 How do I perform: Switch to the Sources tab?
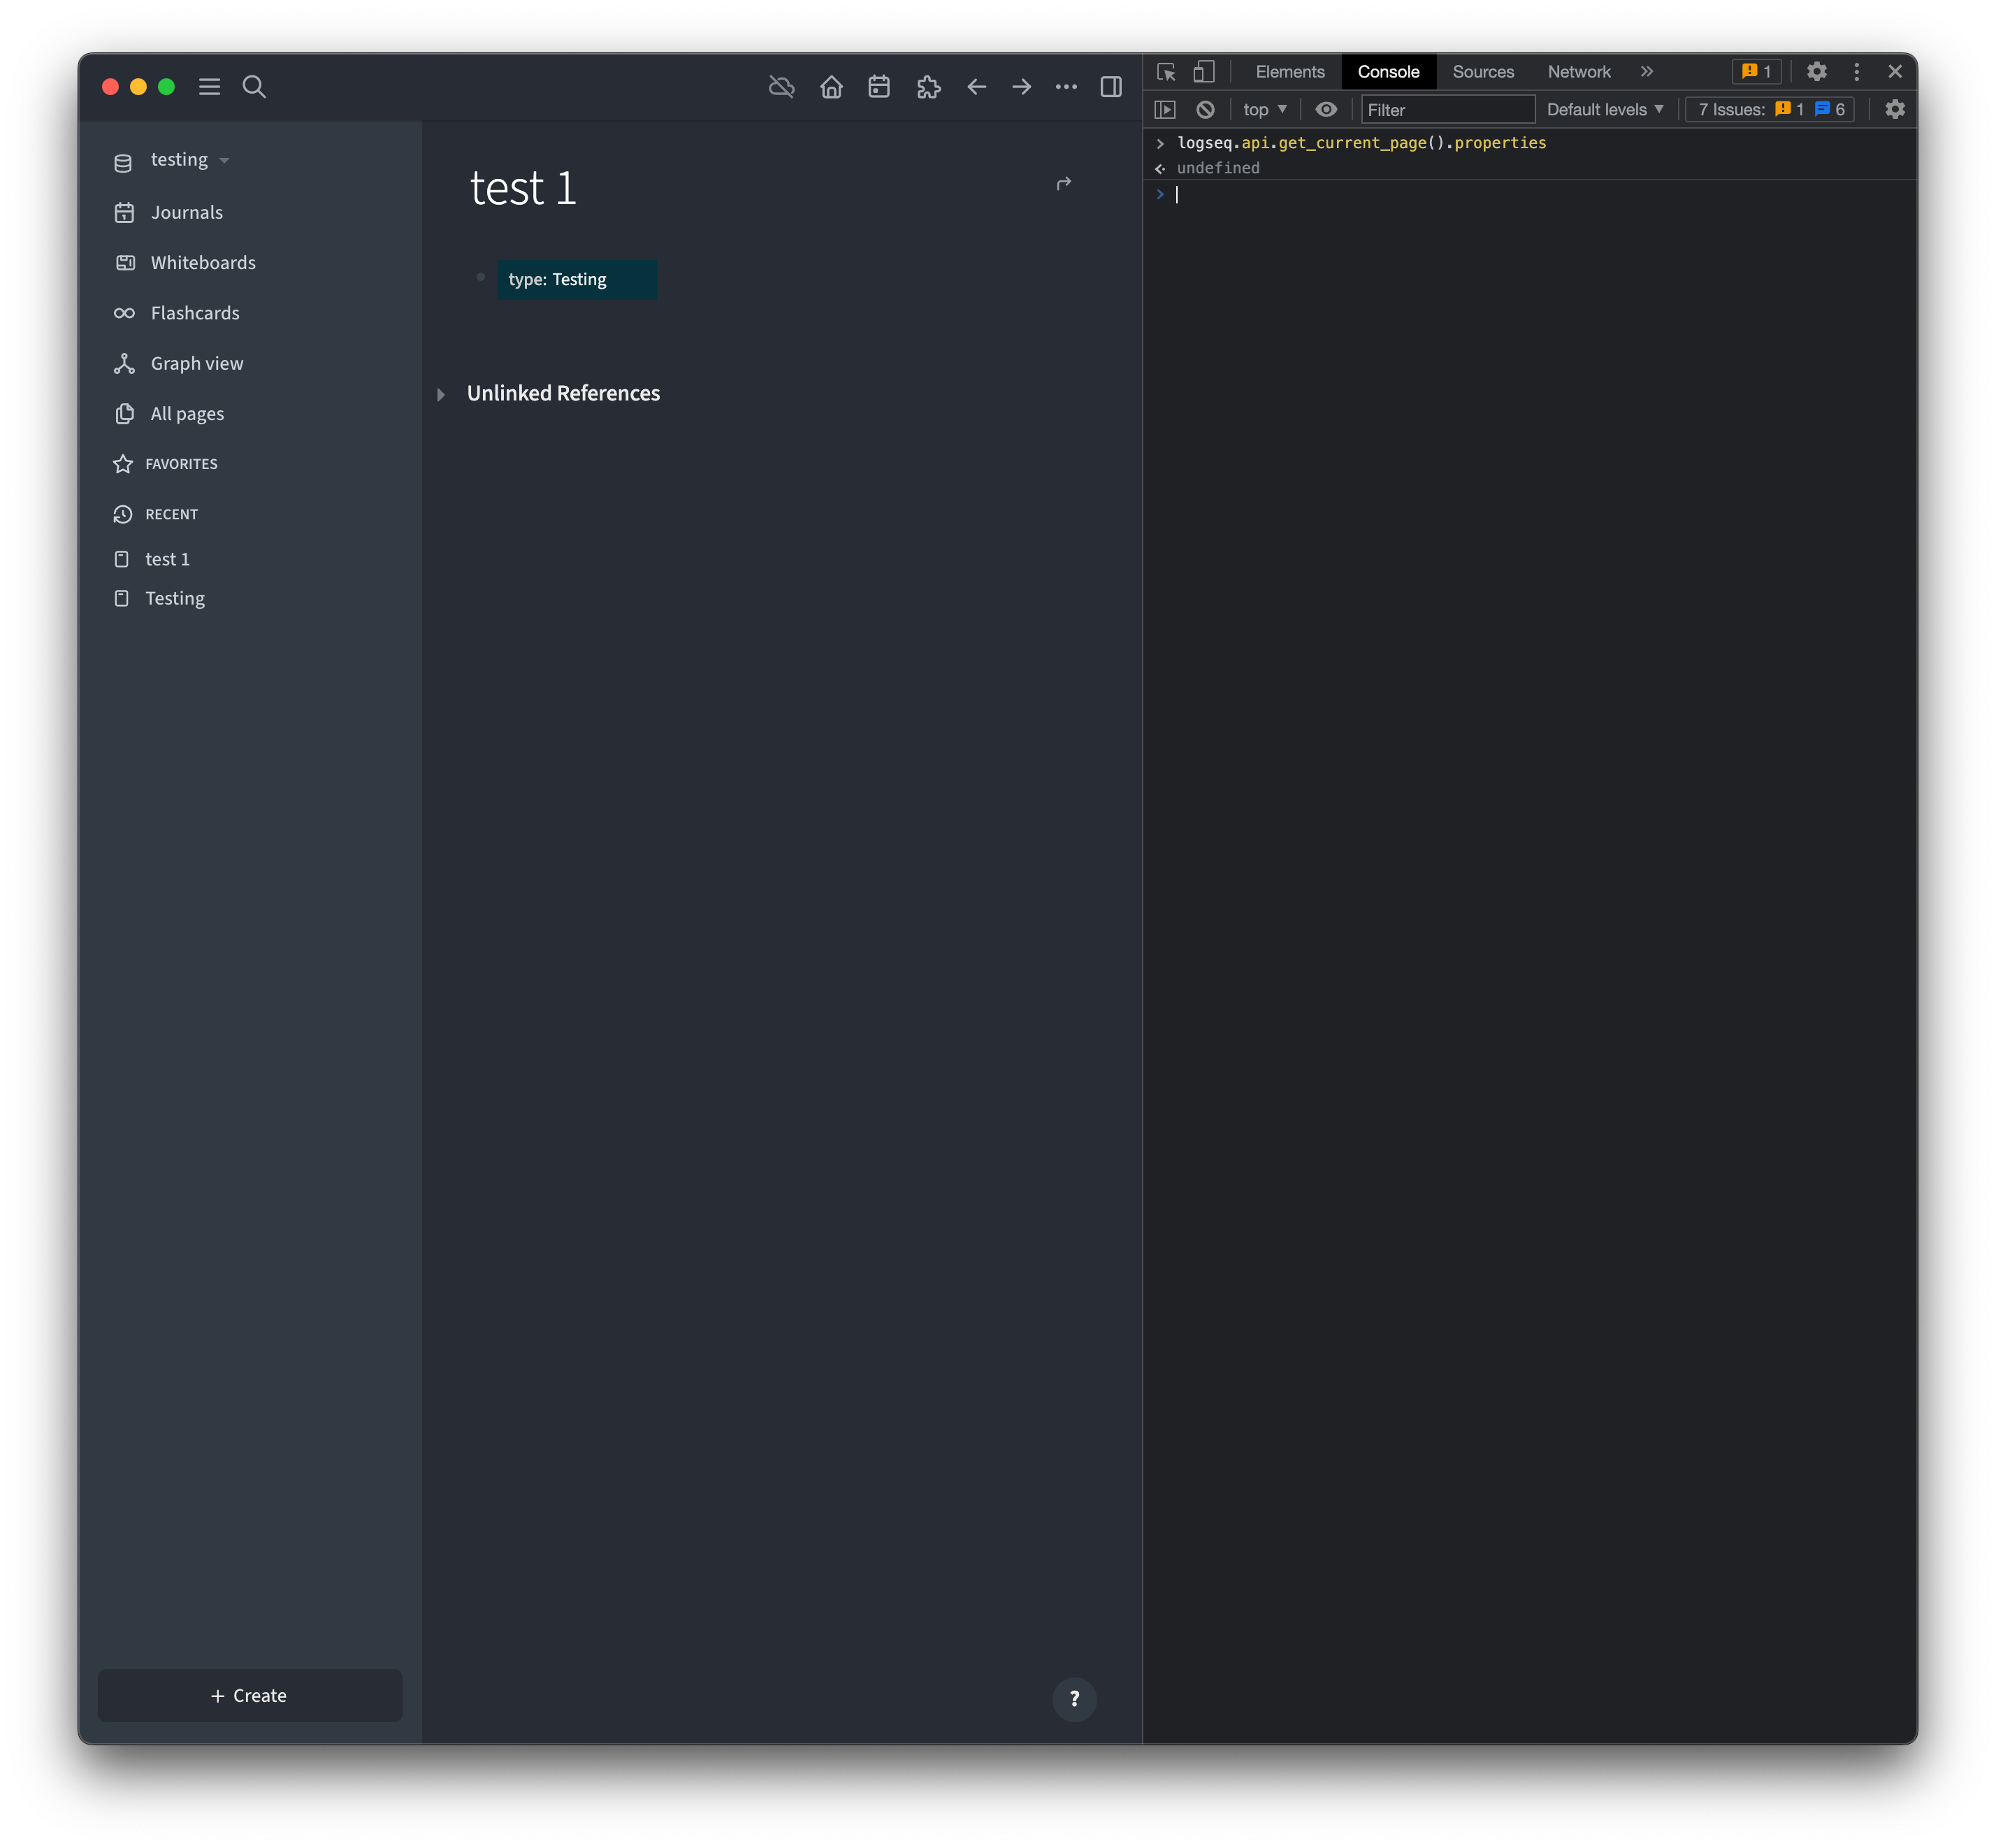(x=1483, y=71)
